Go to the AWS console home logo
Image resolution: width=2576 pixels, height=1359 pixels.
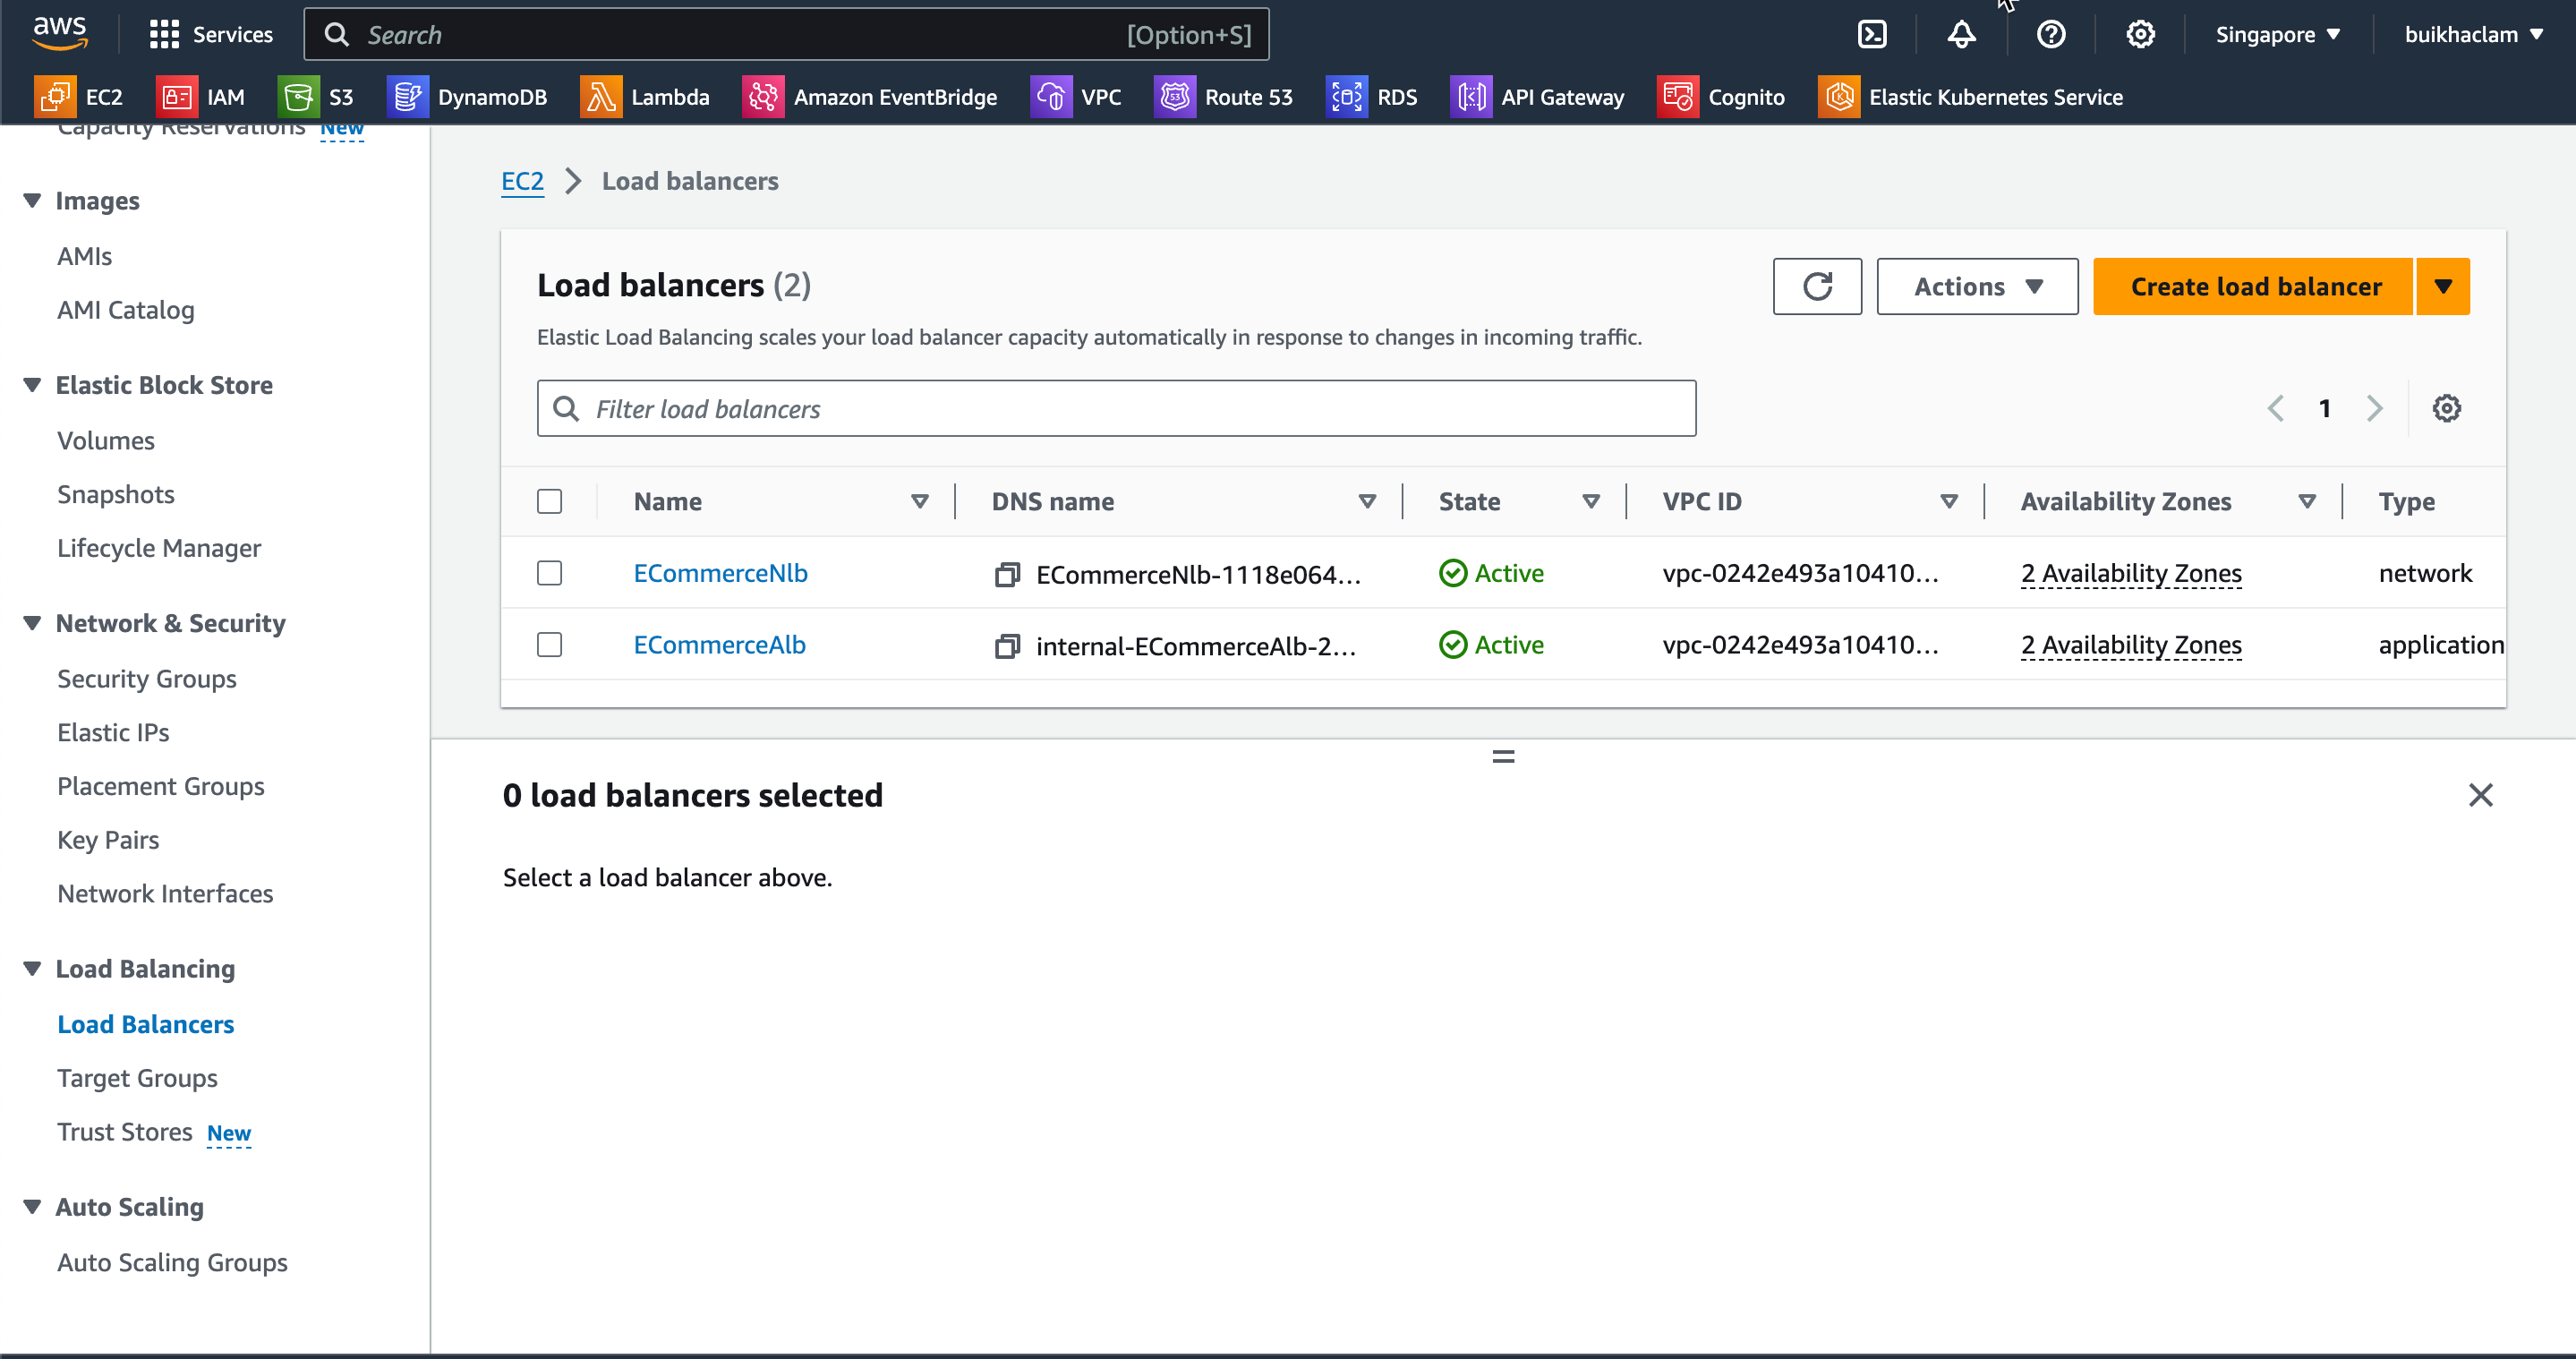tap(60, 34)
